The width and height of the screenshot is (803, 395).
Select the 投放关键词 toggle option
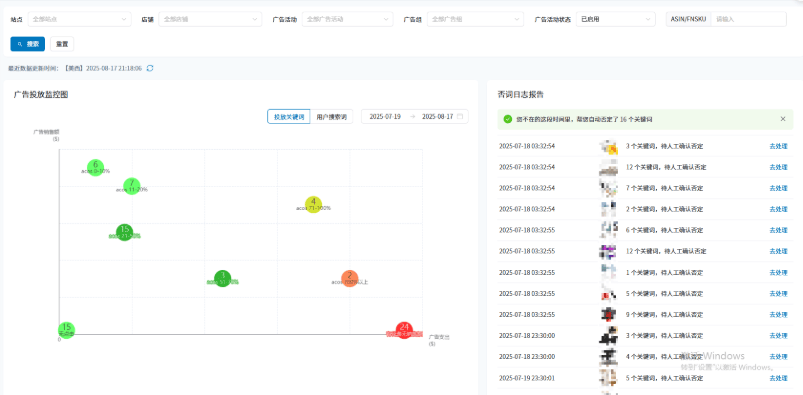pyautogui.click(x=289, y=117)
